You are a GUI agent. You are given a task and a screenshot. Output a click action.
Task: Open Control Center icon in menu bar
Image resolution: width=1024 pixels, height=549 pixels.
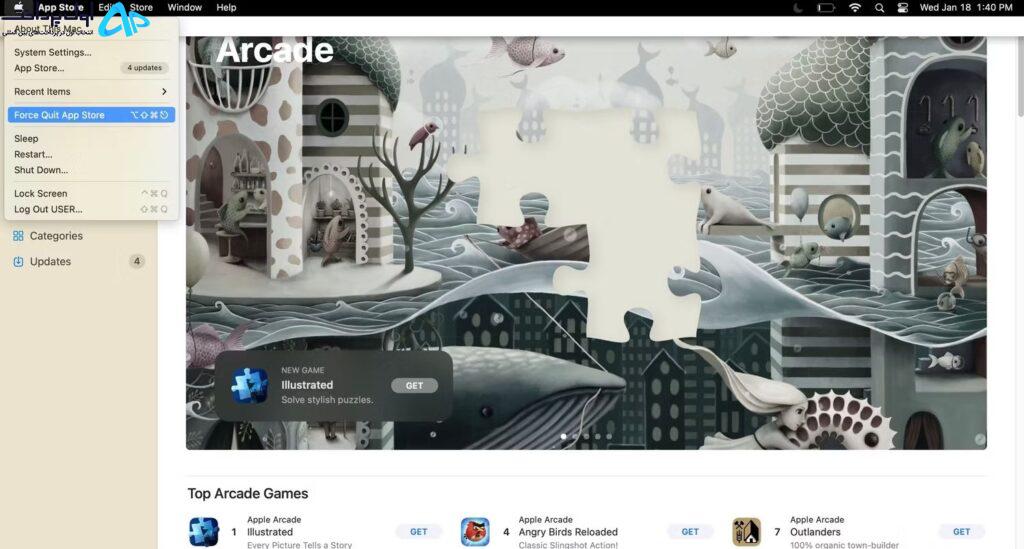coord(903,8)
